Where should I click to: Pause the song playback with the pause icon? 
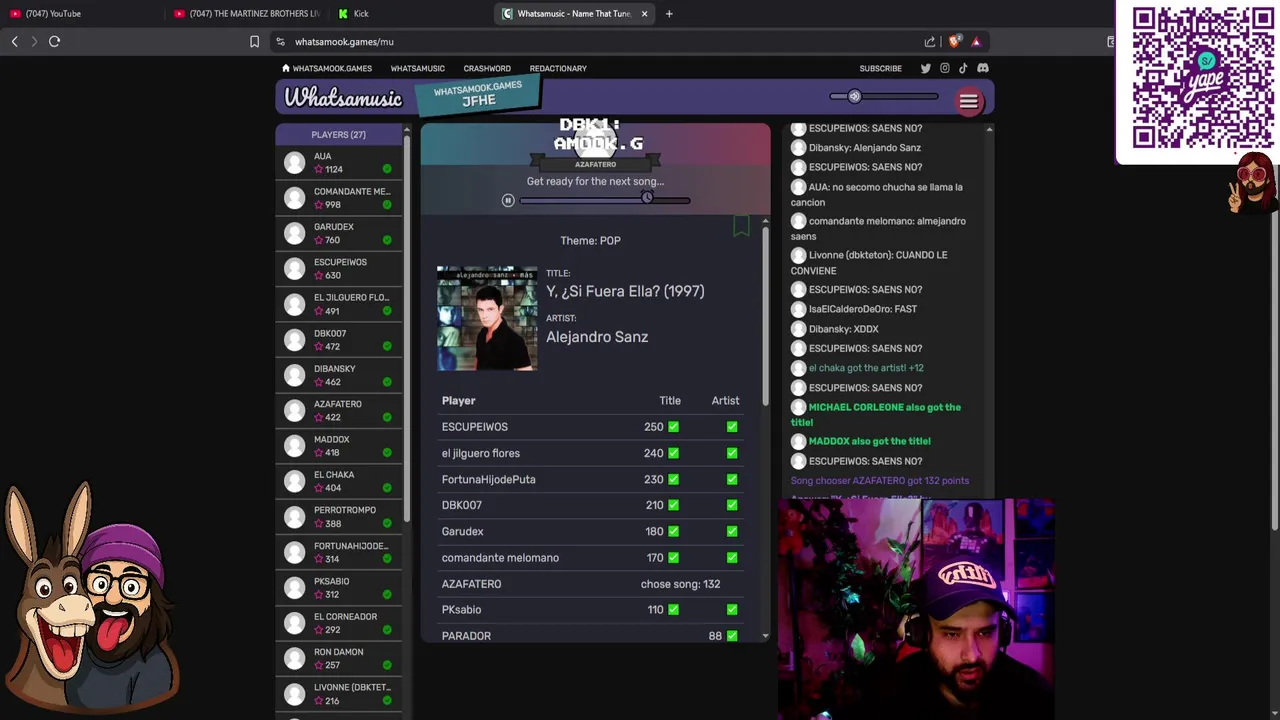[x=508, y=201]
